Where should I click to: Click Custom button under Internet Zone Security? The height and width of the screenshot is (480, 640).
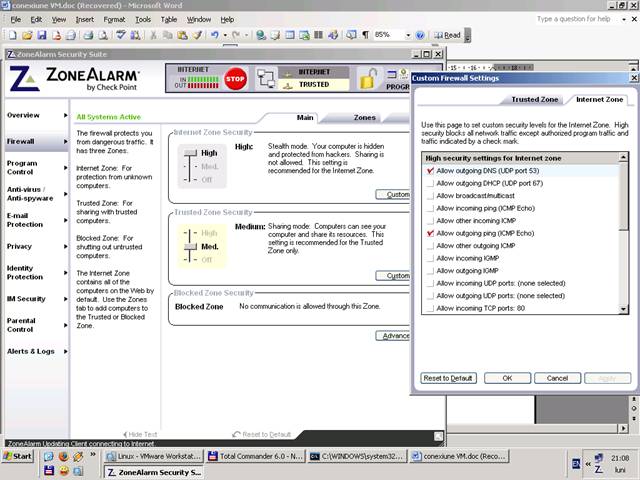pos(393,195)
